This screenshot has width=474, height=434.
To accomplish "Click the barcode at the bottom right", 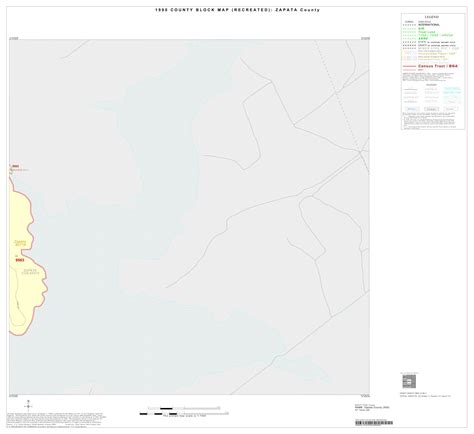I will coord(374,423).
